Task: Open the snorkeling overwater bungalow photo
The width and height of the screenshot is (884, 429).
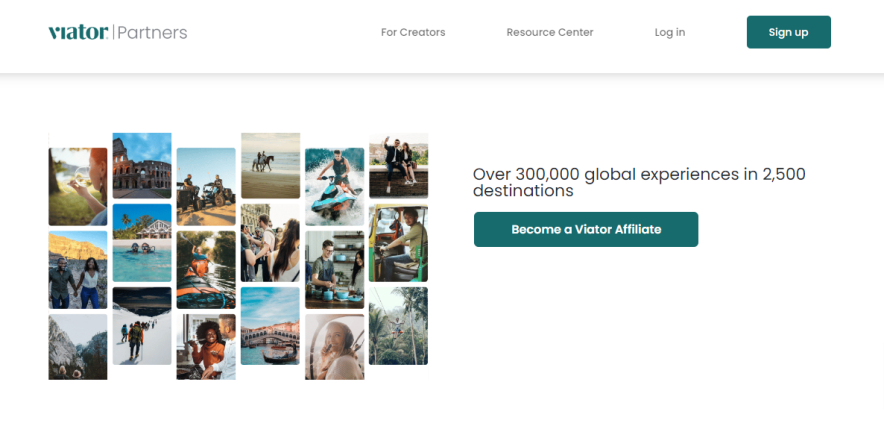Action: tap(142, 243)
